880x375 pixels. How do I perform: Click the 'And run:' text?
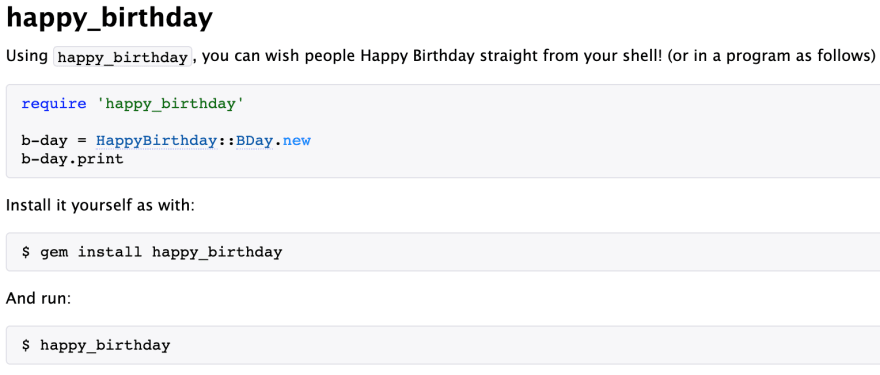coord(39,298)
